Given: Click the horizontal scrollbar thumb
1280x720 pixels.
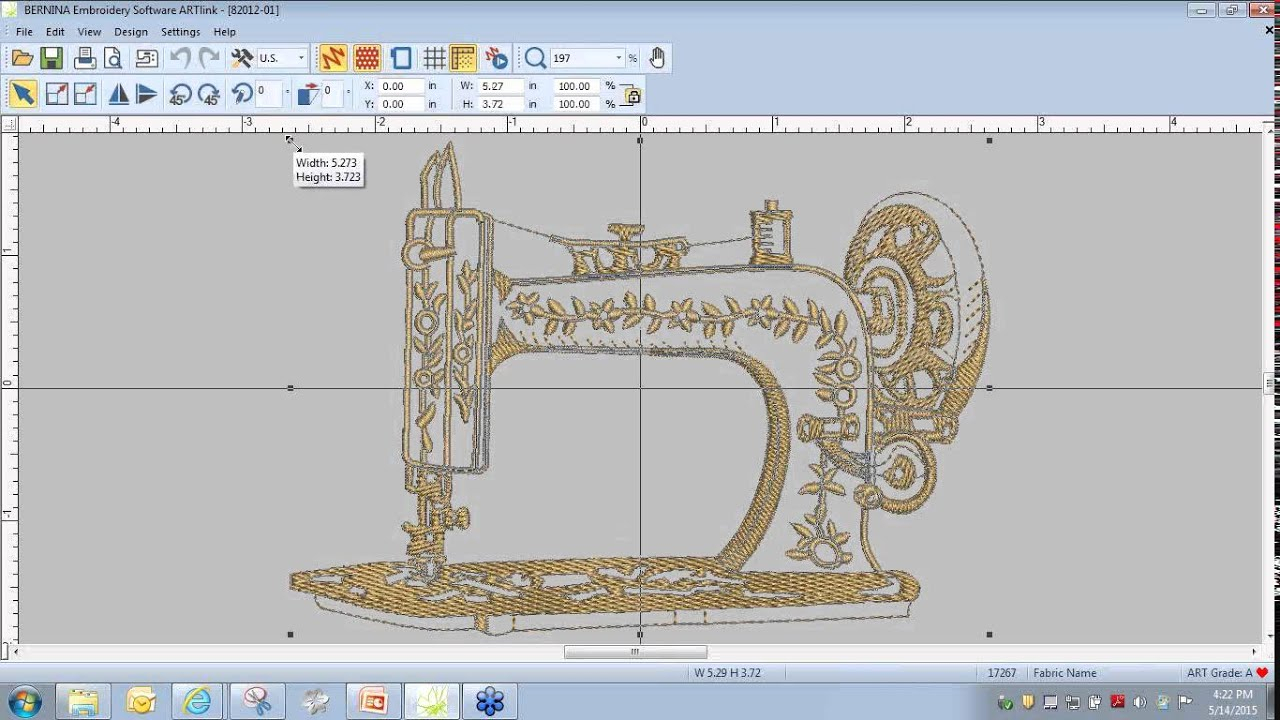Looking at the screenshot, I should [635, 652].
